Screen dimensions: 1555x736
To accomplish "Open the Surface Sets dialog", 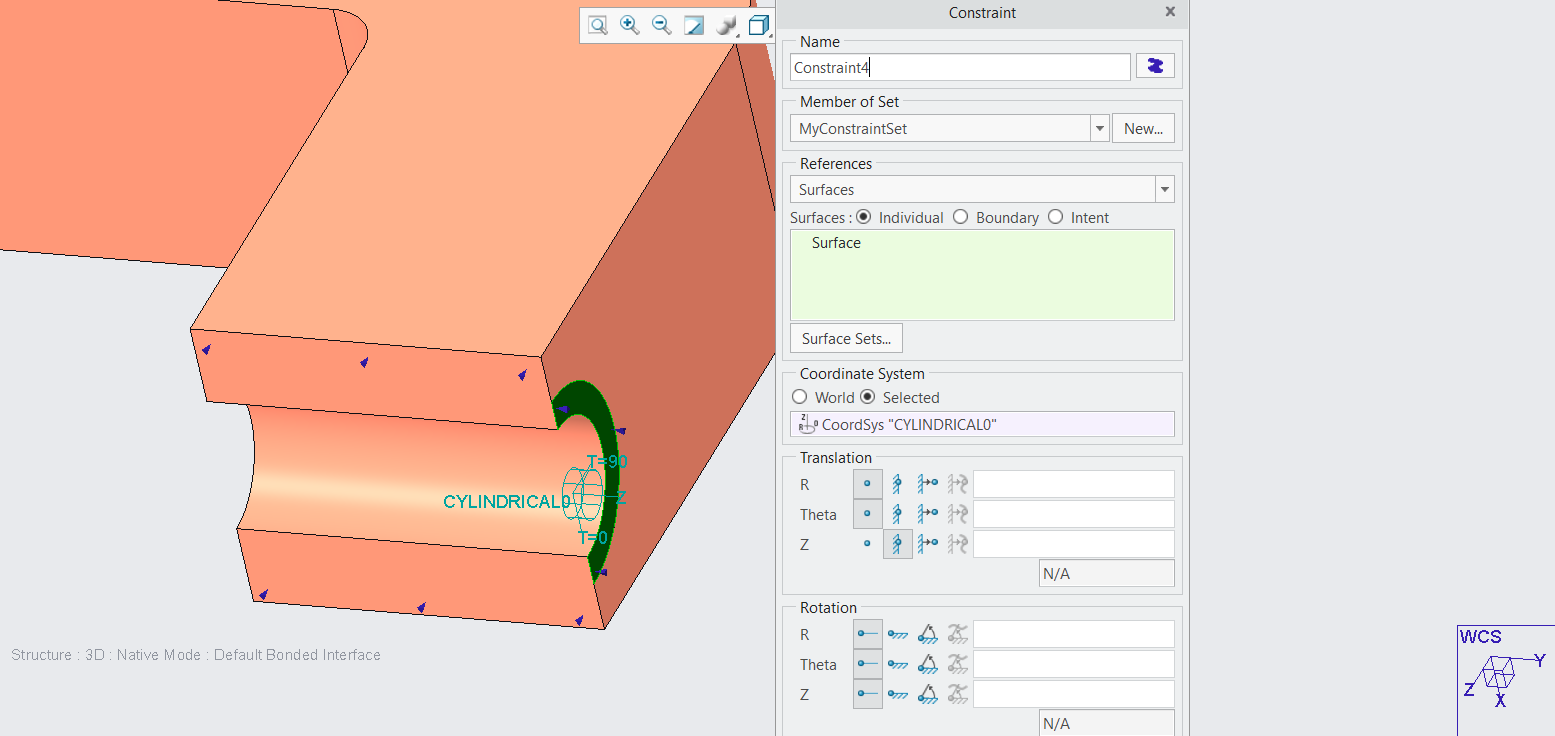I will tap(845, 338).
